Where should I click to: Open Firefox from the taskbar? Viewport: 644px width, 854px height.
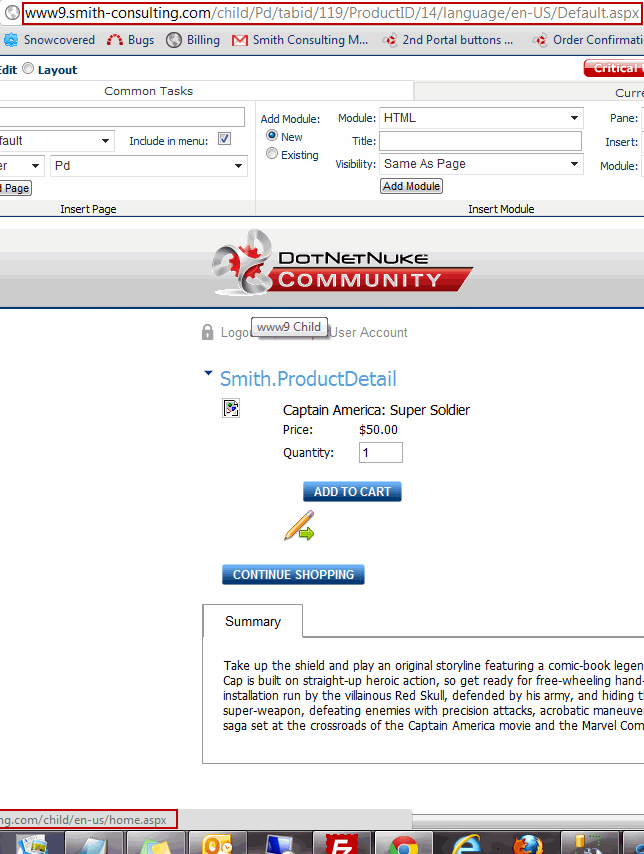(x=528, y=843)
